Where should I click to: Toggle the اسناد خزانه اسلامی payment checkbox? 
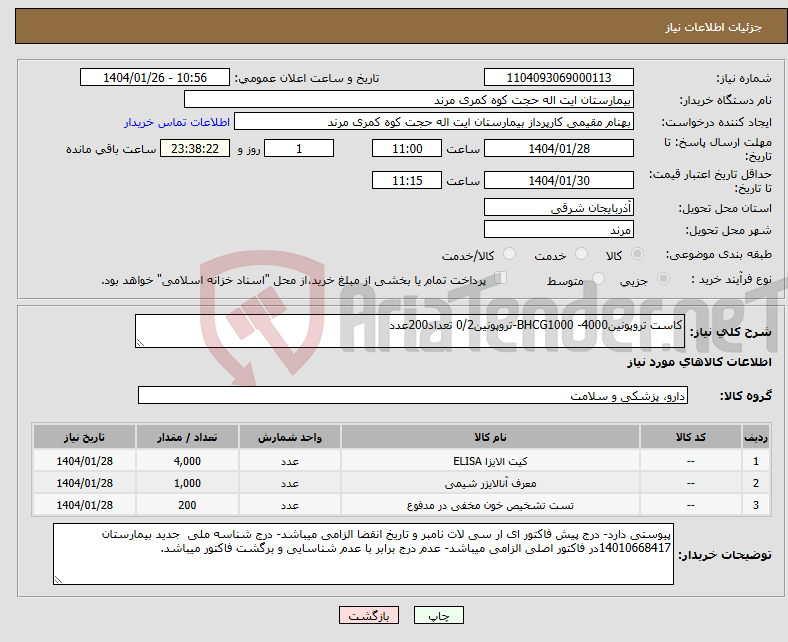pos(501,278)
